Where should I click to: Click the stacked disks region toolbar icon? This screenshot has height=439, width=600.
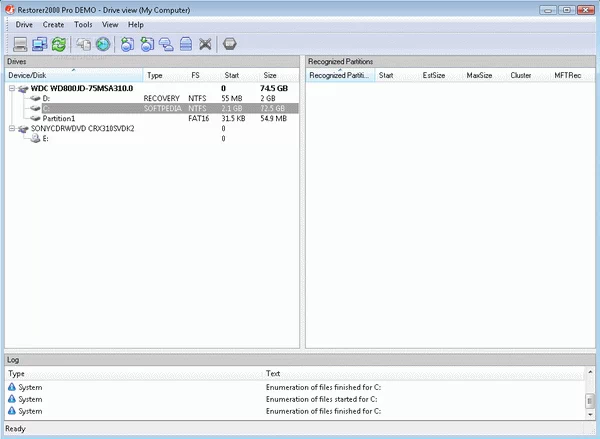[x=166, y=44]
